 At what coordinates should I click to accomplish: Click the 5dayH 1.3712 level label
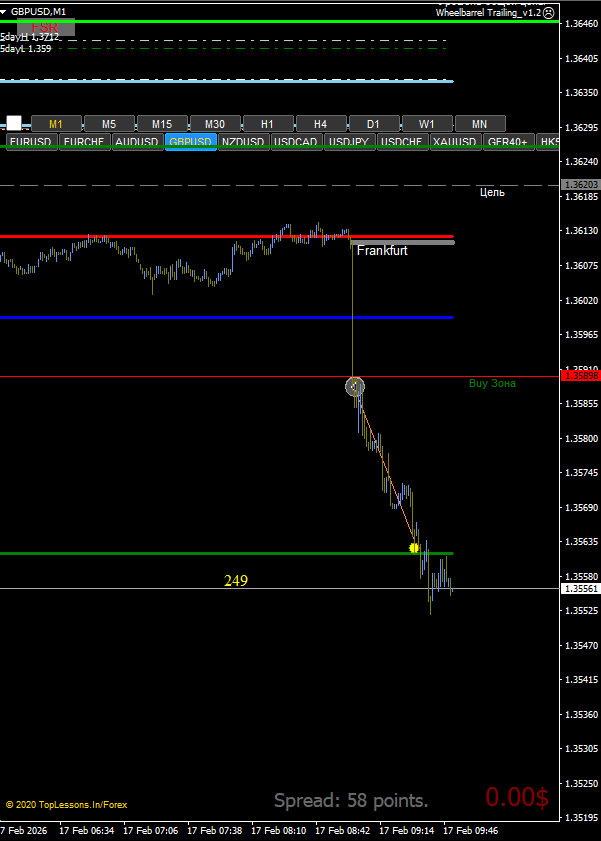tap(29, 37)
